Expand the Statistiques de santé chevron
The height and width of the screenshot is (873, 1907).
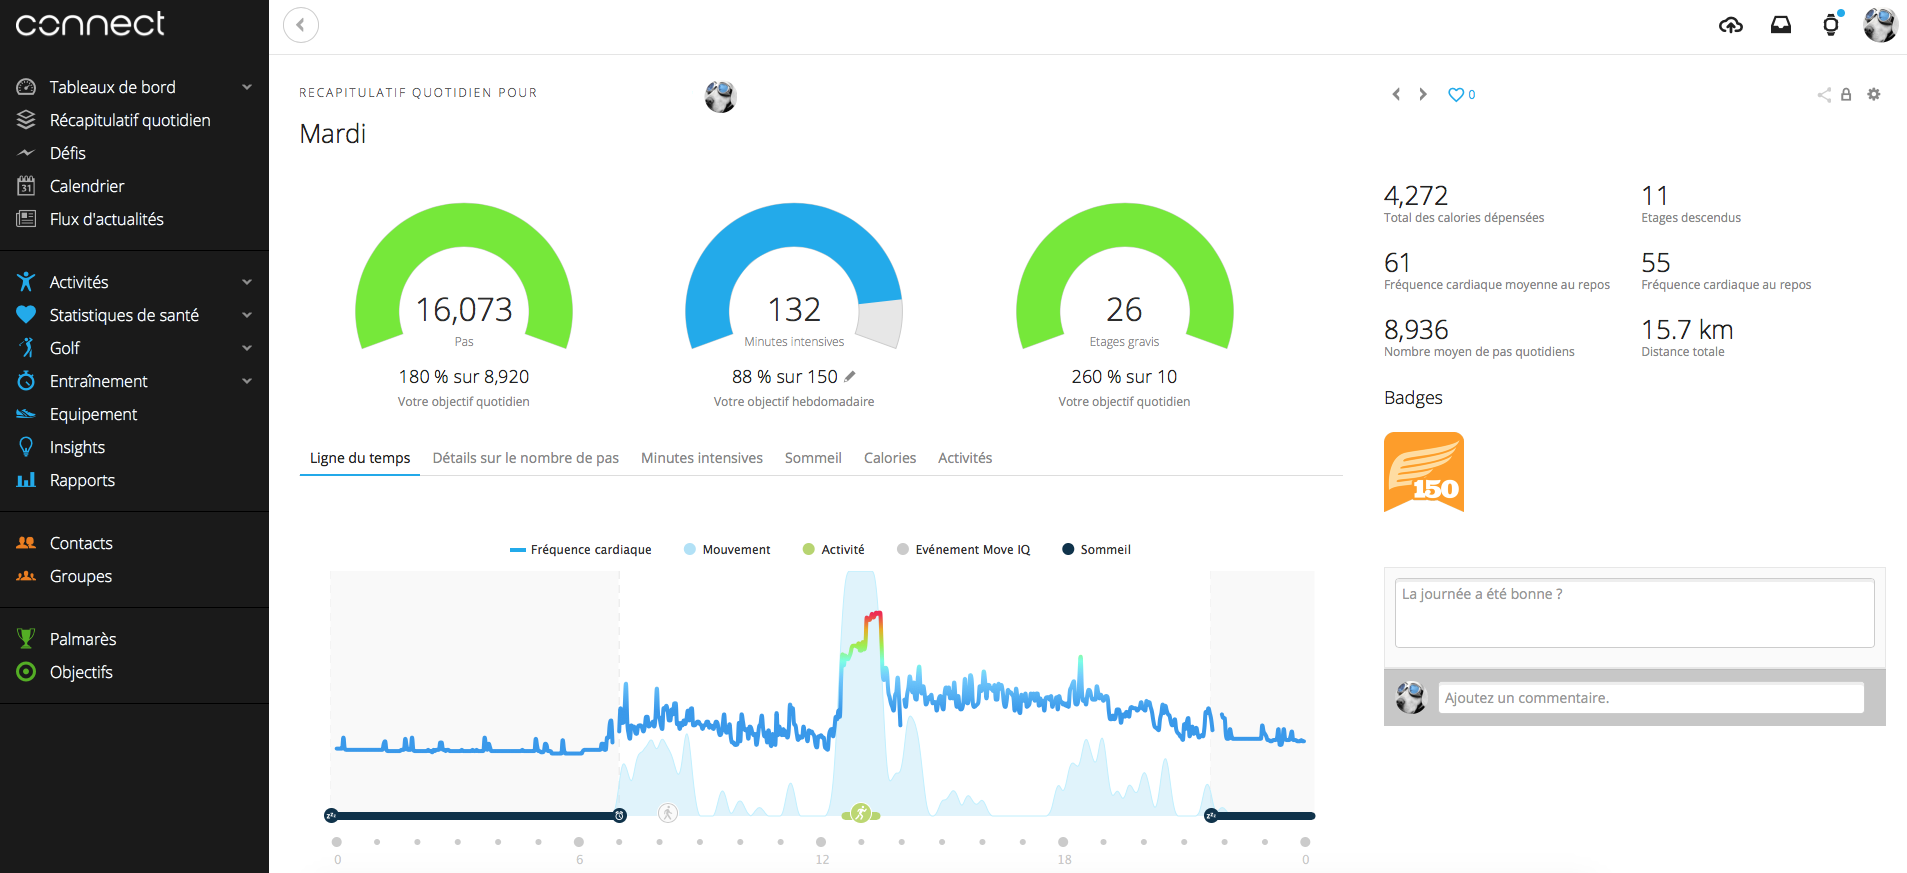point(247,315)
